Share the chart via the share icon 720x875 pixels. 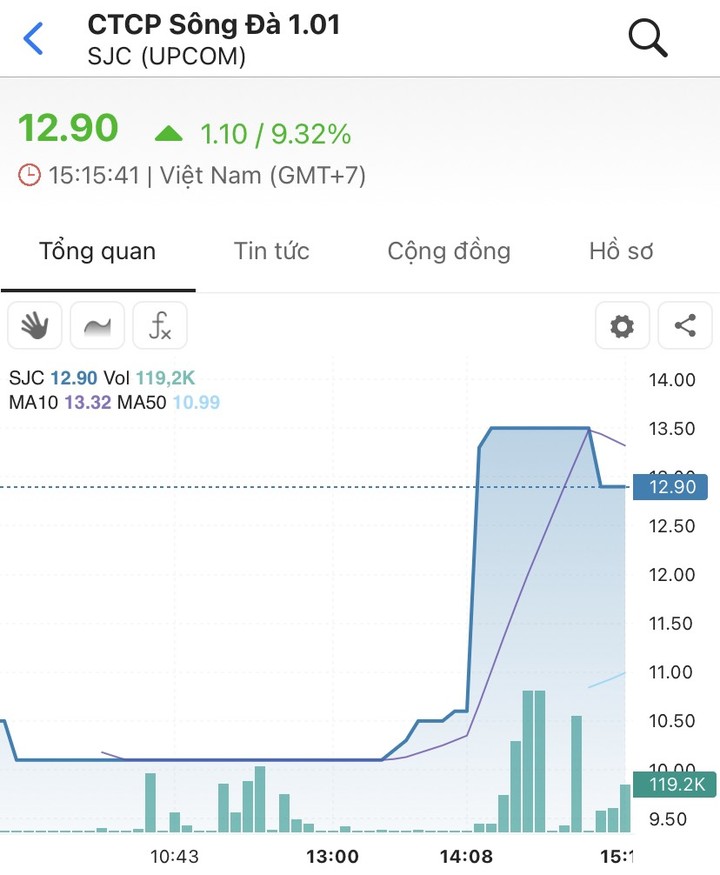tap(685, 325)
